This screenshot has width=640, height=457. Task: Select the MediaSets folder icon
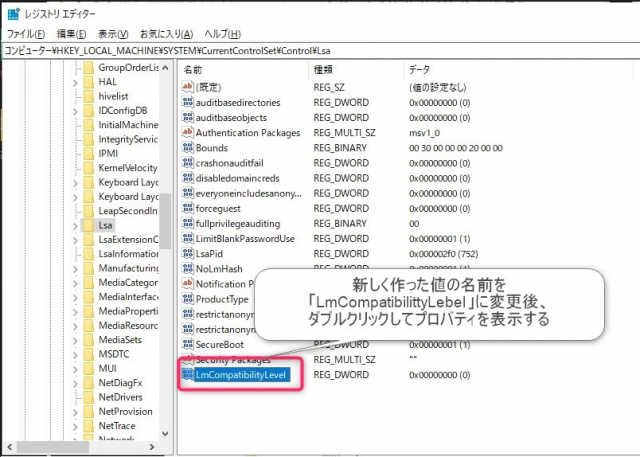pos(89,340)
